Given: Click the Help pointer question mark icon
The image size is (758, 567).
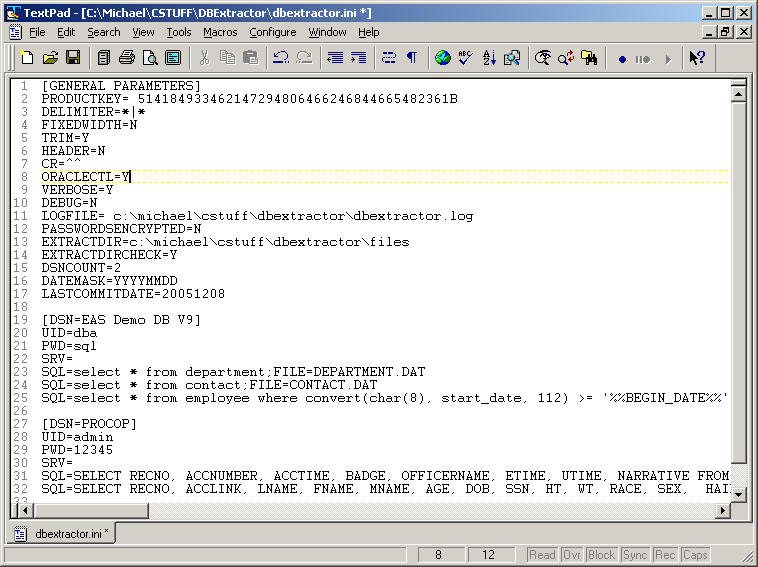Looking at the screenshot, I should point(697,58).
